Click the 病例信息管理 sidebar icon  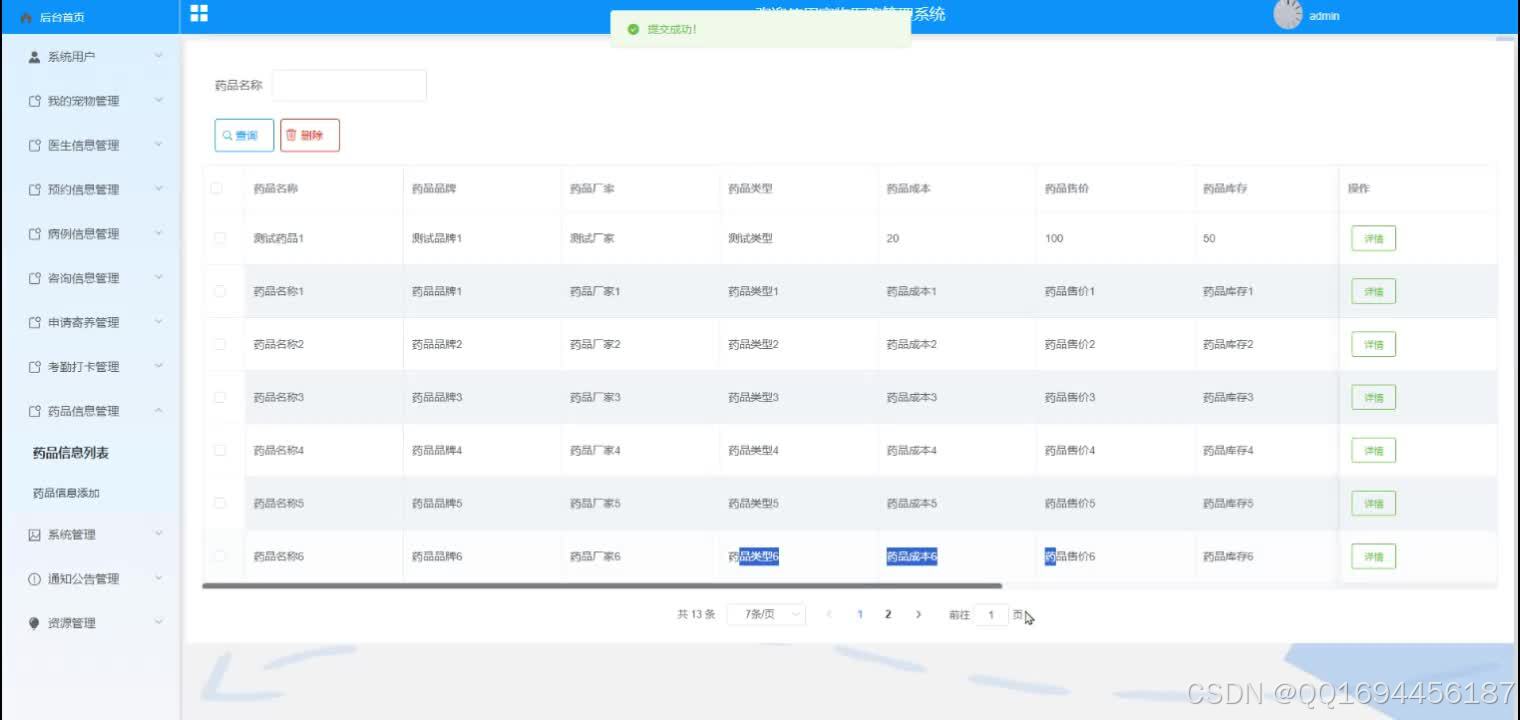(35, 234)
